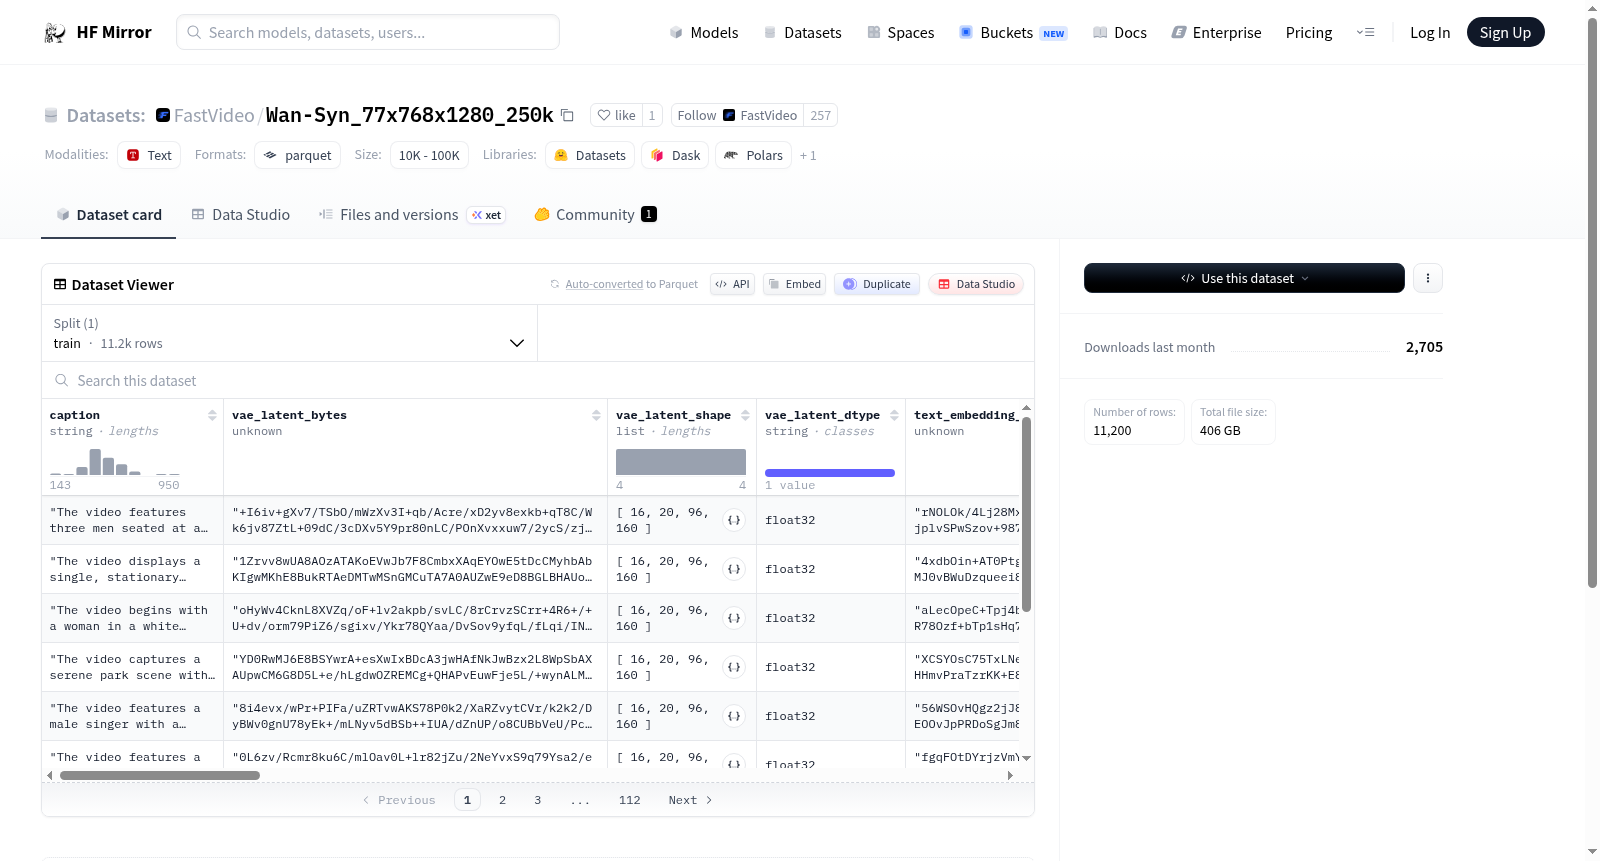Open the API button in Dataset Viewer
Screen dimensions: 1600x861
coord(732,284)
